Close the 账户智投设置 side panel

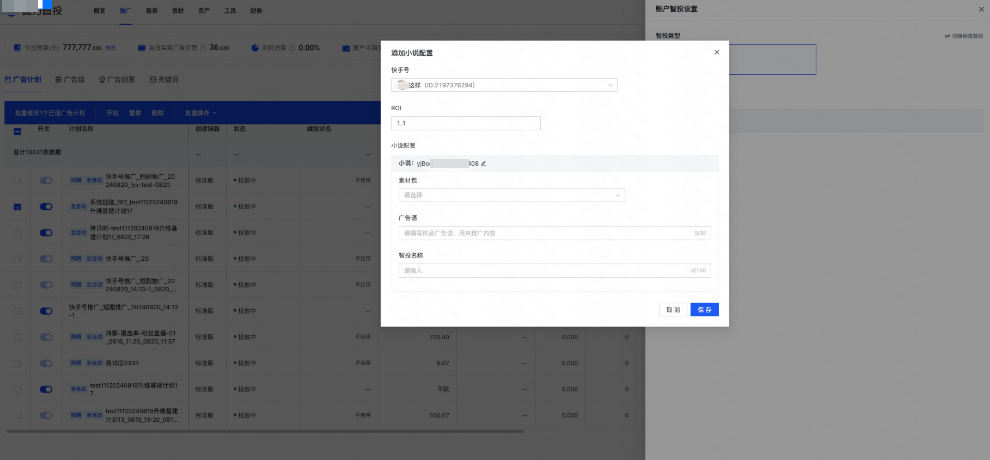(980, 9)
